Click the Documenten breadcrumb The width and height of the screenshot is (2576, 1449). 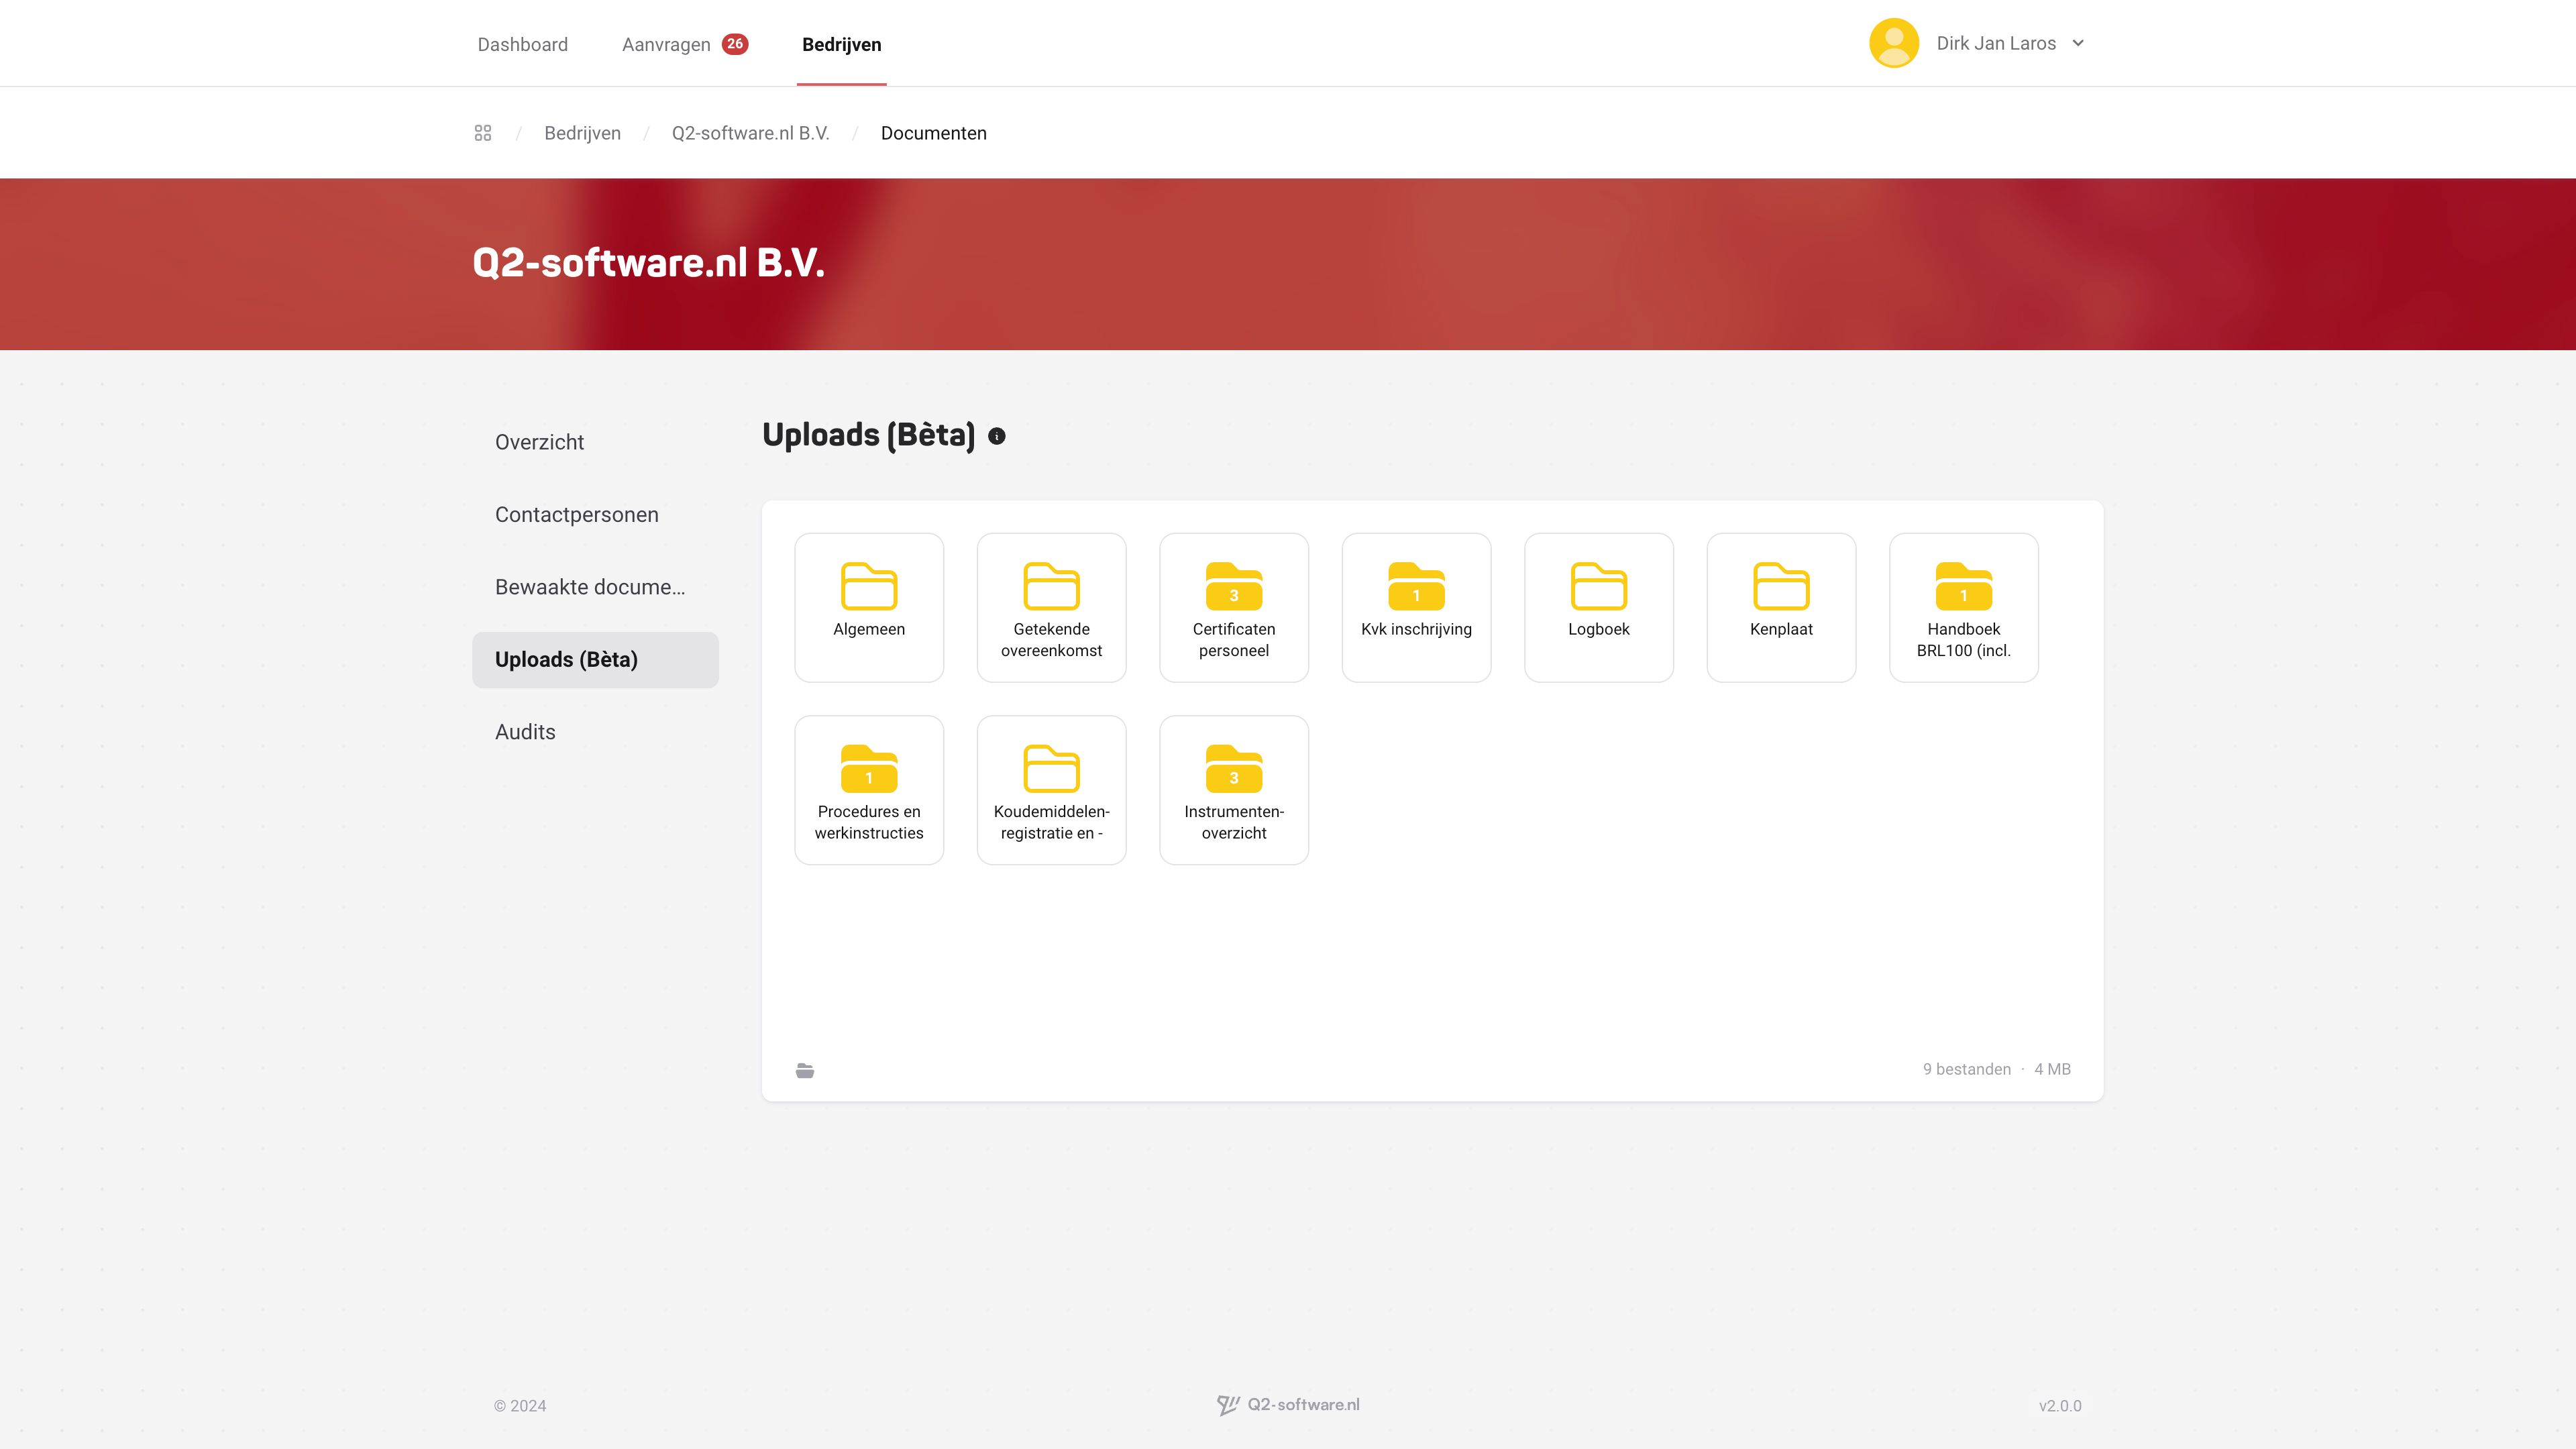[934, 133]
